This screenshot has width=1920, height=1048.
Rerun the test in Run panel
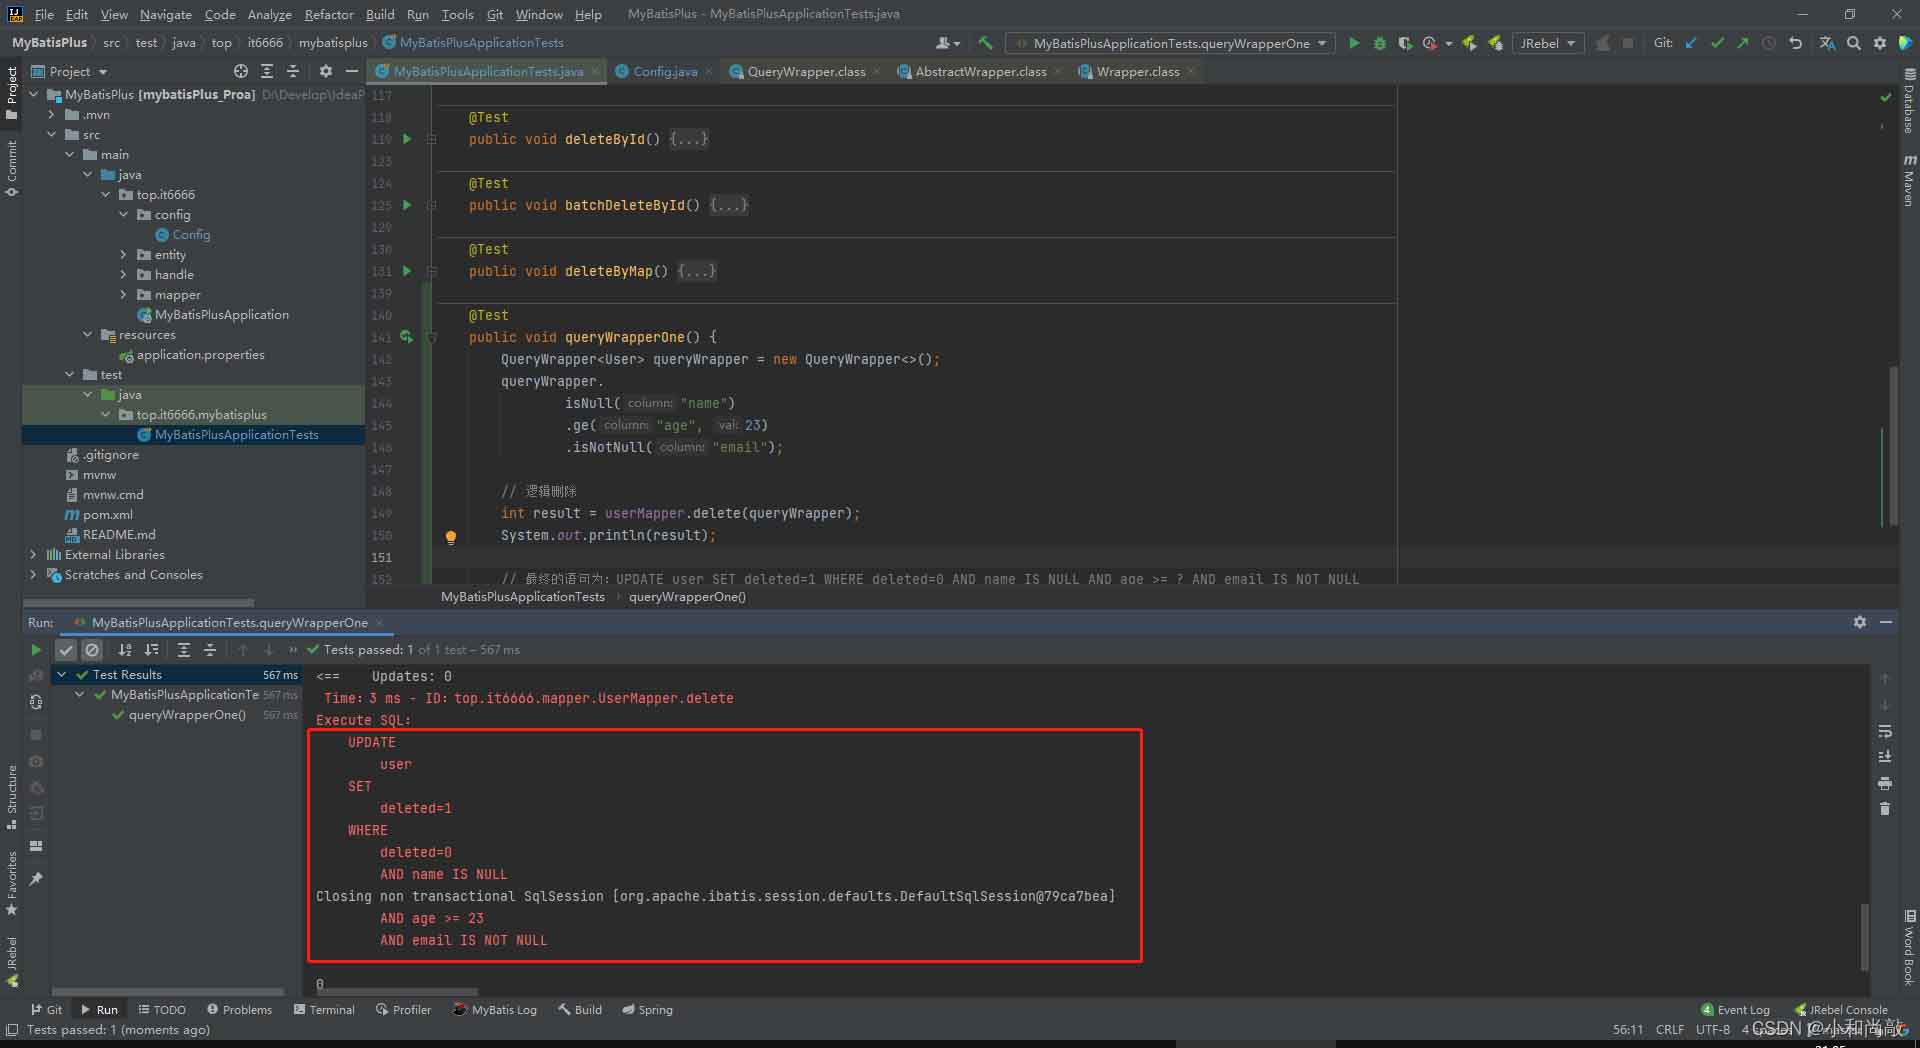click(x=36, y=650)
